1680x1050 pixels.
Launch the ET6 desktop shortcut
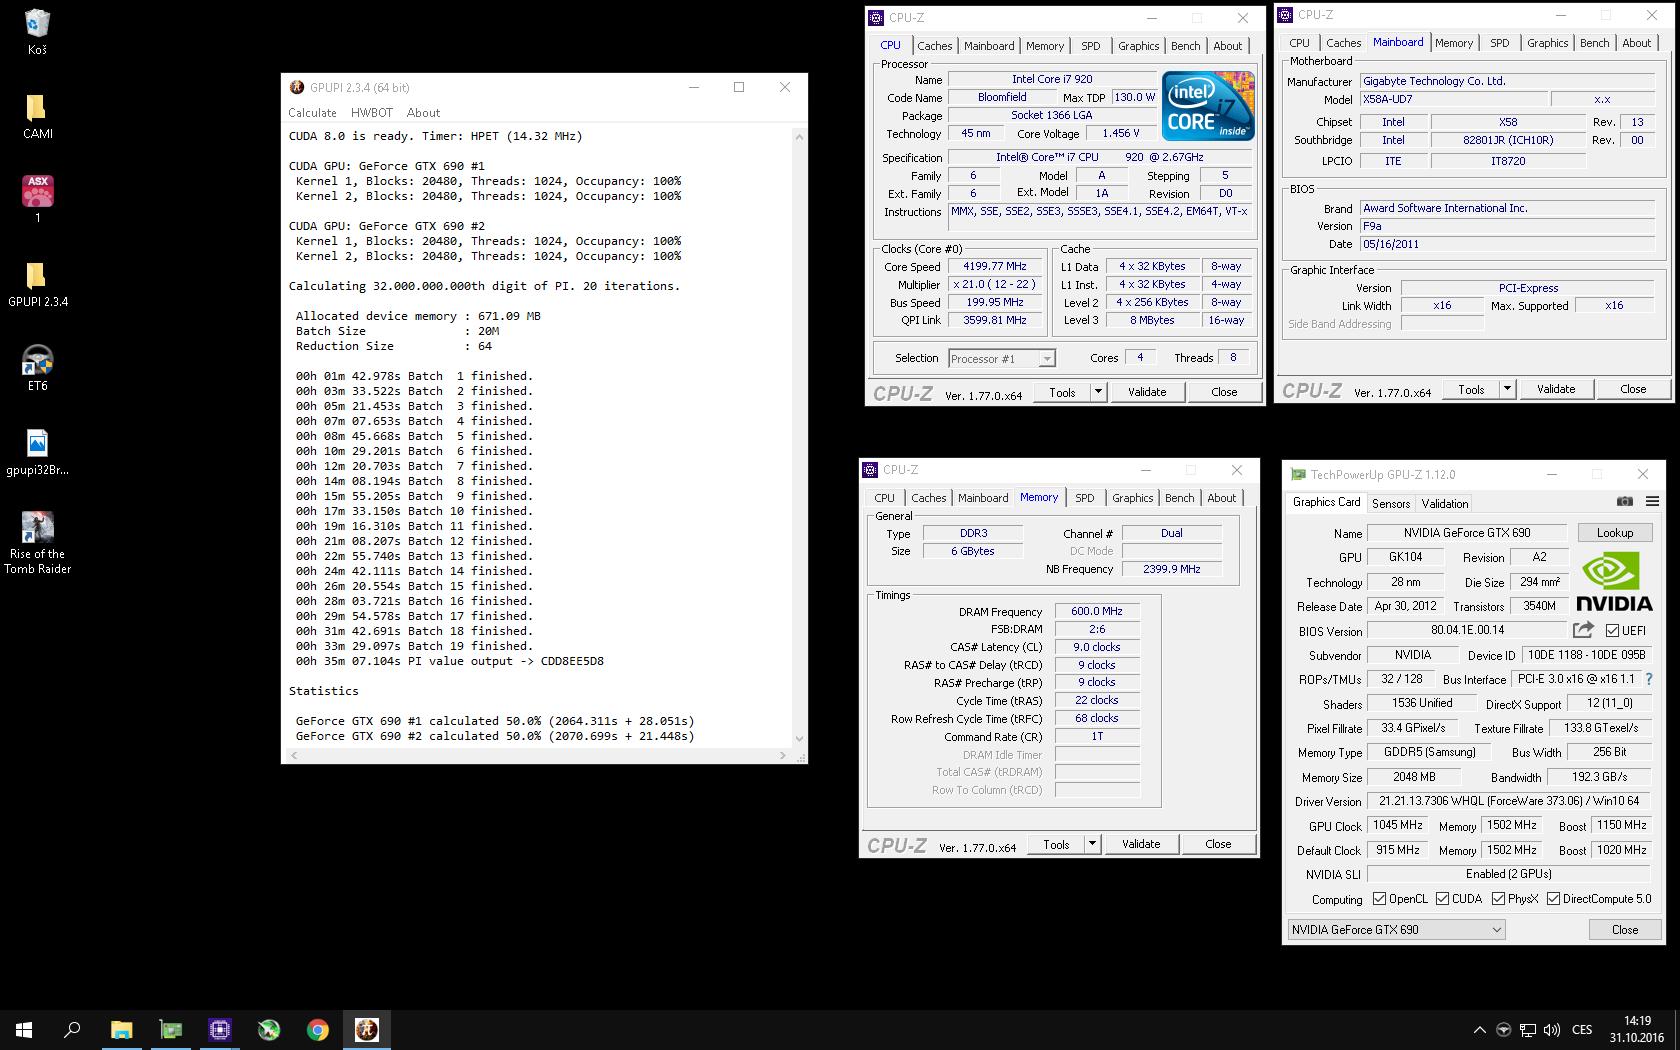pyautogui.click(x=37, y=367)
